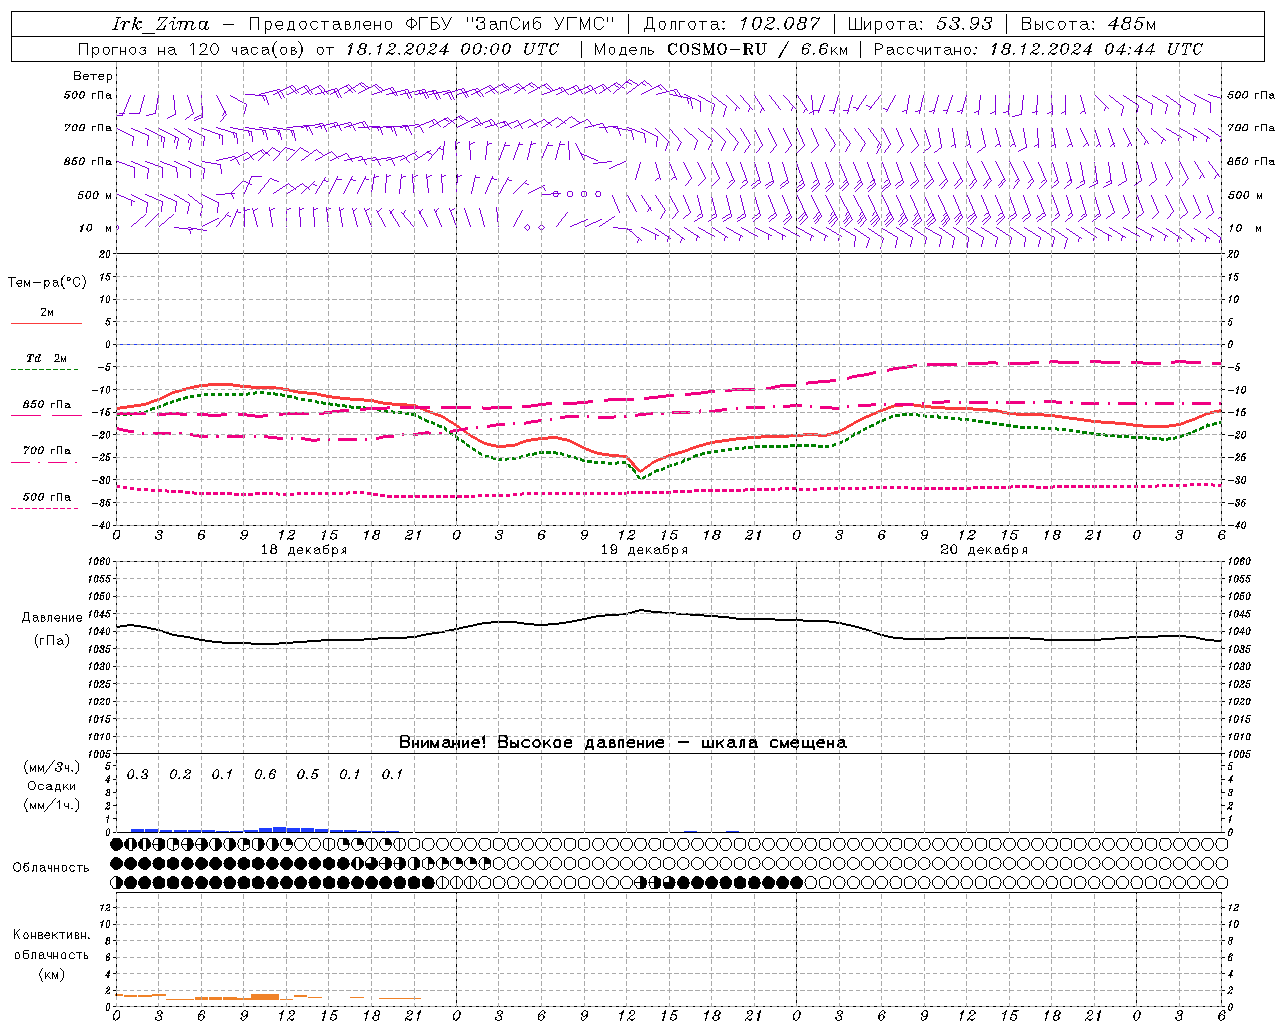Click the longitude value Долгота: 102.087

point(731,24)
